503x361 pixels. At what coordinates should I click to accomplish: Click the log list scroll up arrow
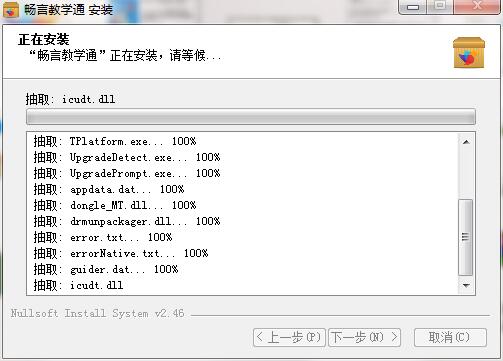(x=466, y=142)
